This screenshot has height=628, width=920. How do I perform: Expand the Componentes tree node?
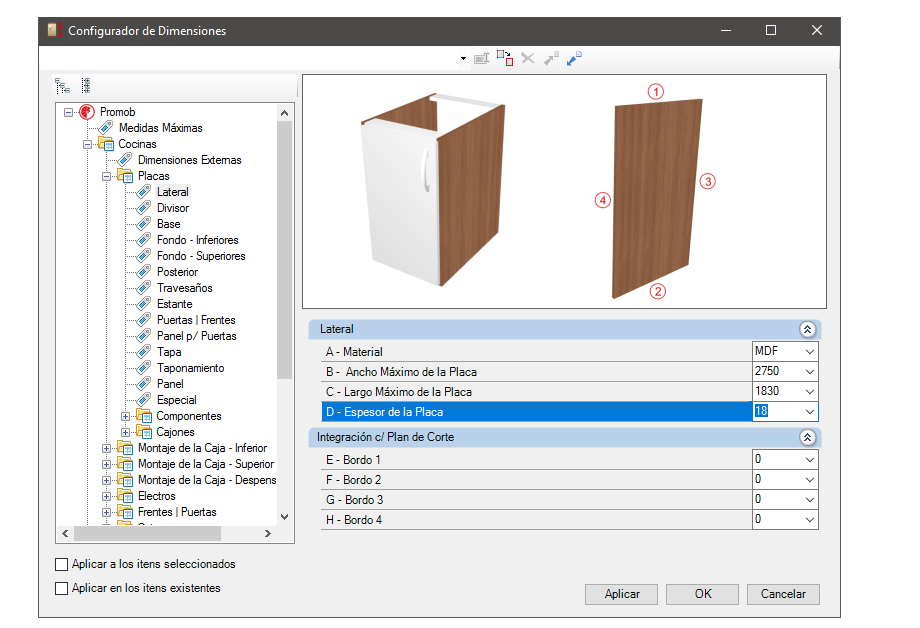[x=125, y=416]
